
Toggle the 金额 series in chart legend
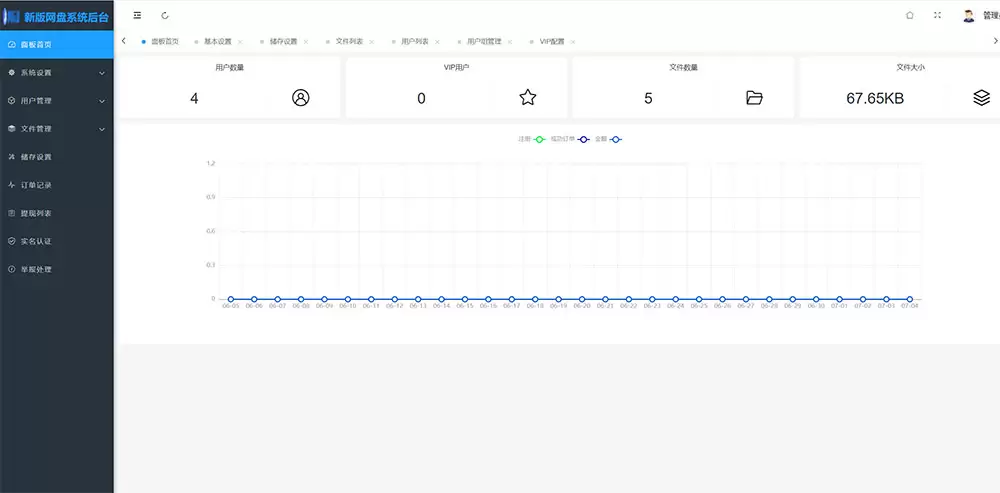(609, 139)
